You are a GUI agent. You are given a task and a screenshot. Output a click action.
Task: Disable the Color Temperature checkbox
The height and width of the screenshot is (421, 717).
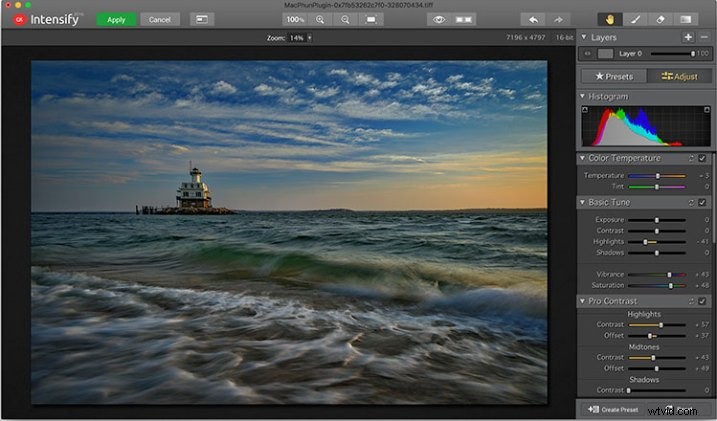point(702,158)
